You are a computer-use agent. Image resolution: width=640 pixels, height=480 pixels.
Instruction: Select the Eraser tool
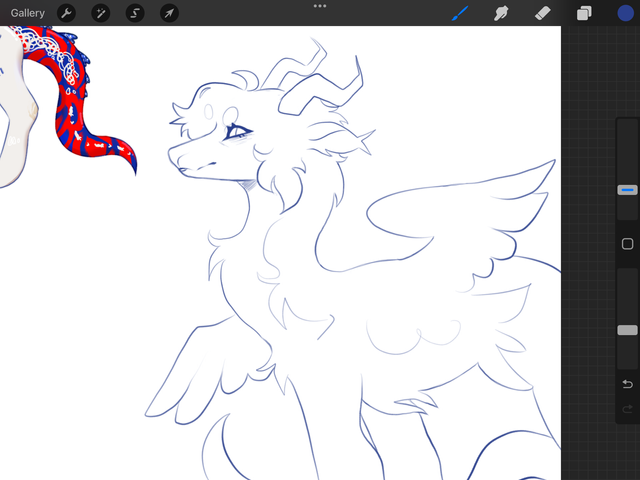pyautogui.click(x=542, y=13)
